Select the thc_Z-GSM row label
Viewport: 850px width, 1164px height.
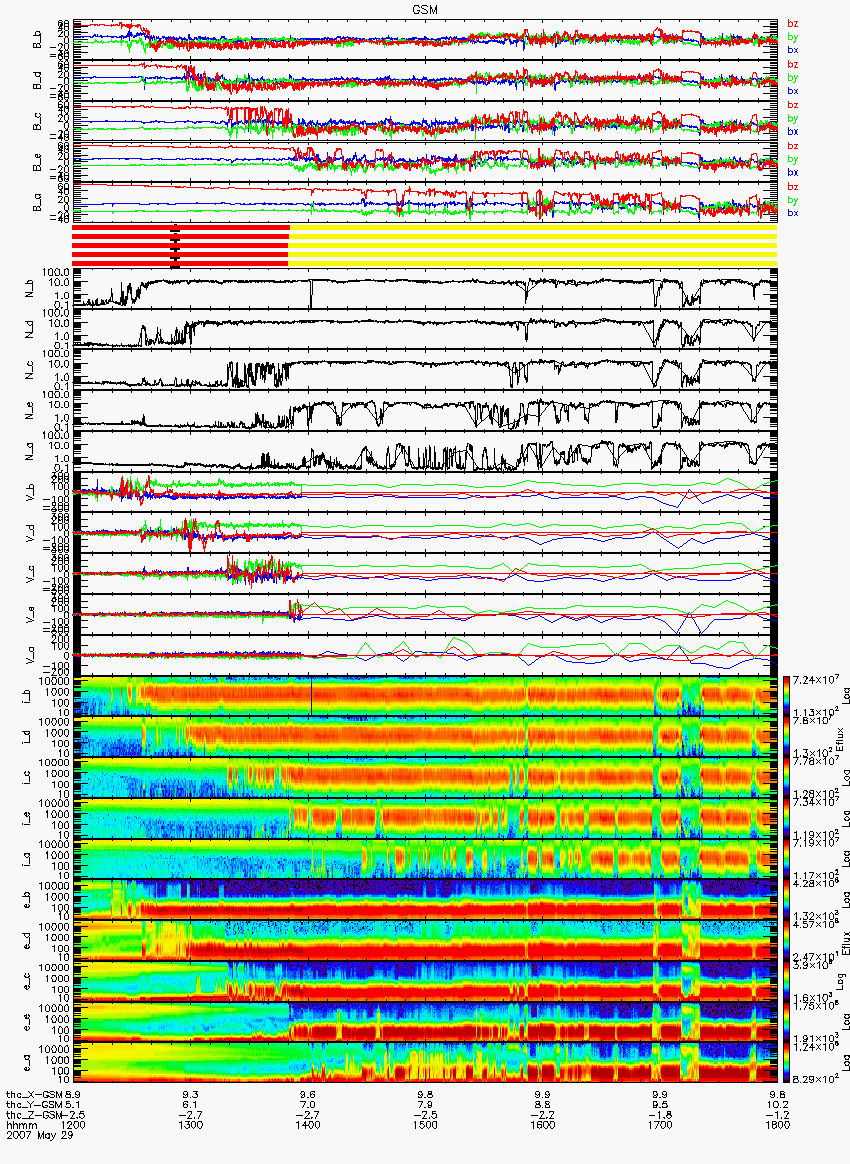[x=34, y=1114]
